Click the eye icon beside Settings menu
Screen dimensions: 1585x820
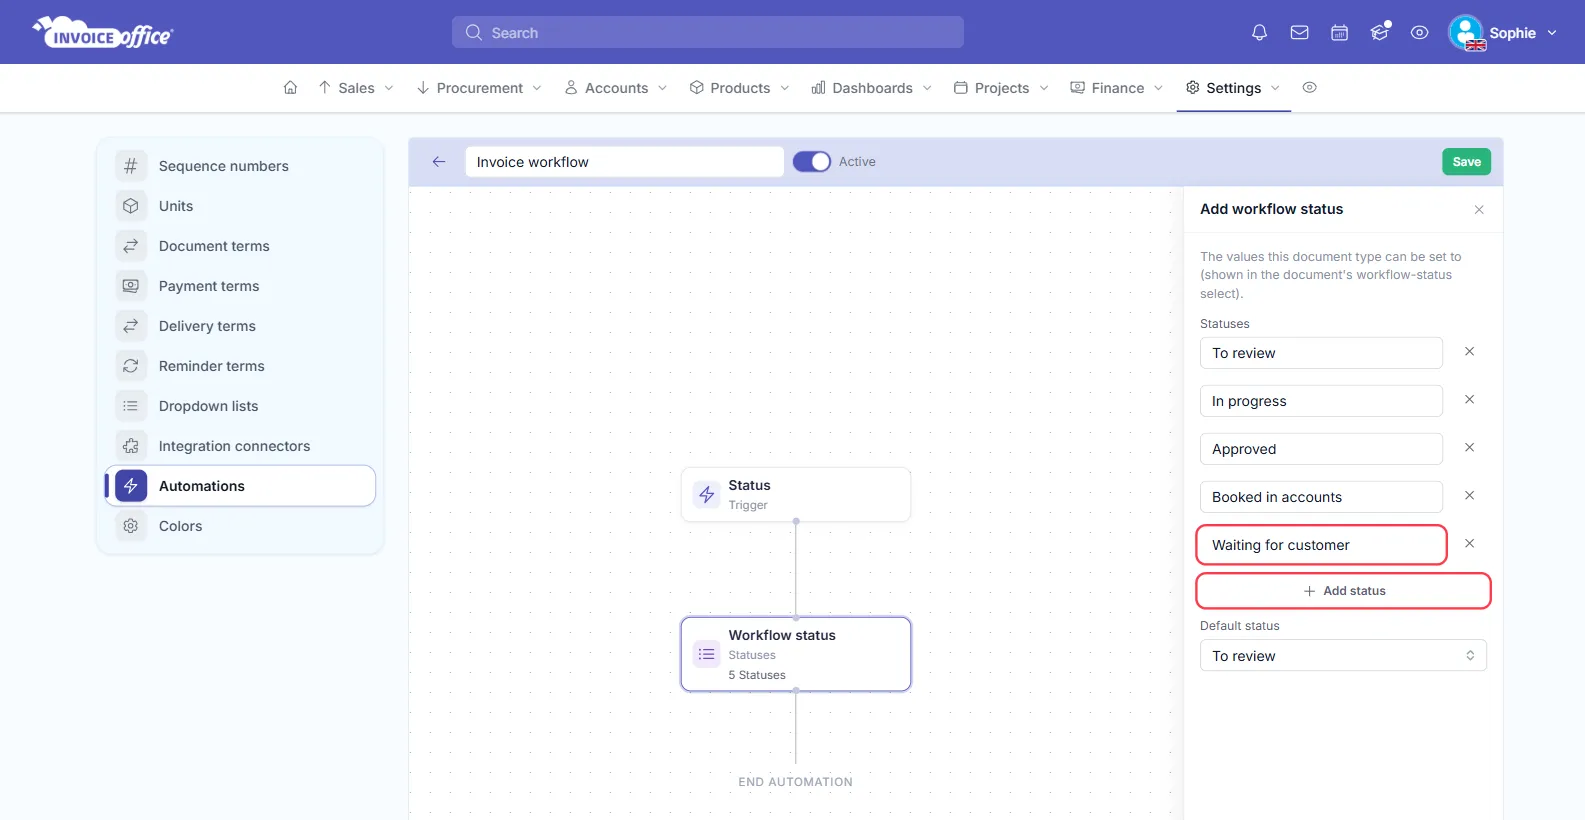(x=1309, y=87)
